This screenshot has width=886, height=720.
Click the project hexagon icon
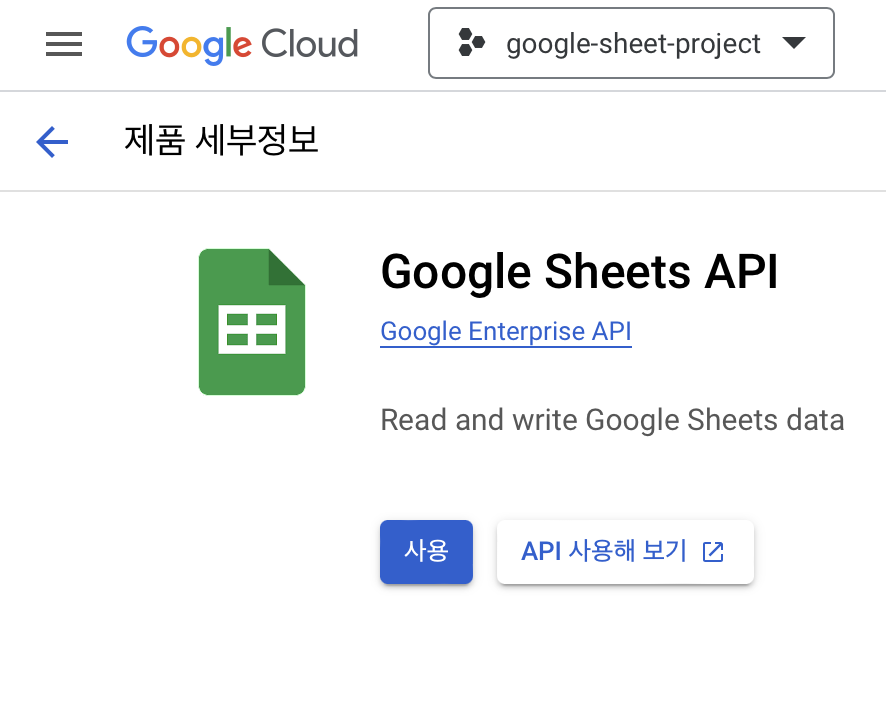click(x=471, y=42)
